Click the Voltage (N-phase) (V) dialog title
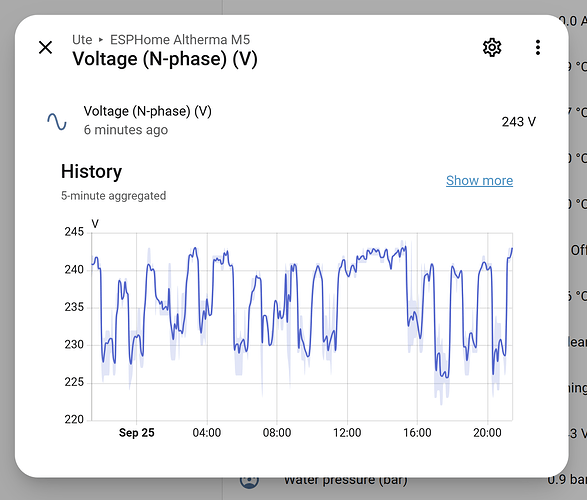 tap(165, 59)
